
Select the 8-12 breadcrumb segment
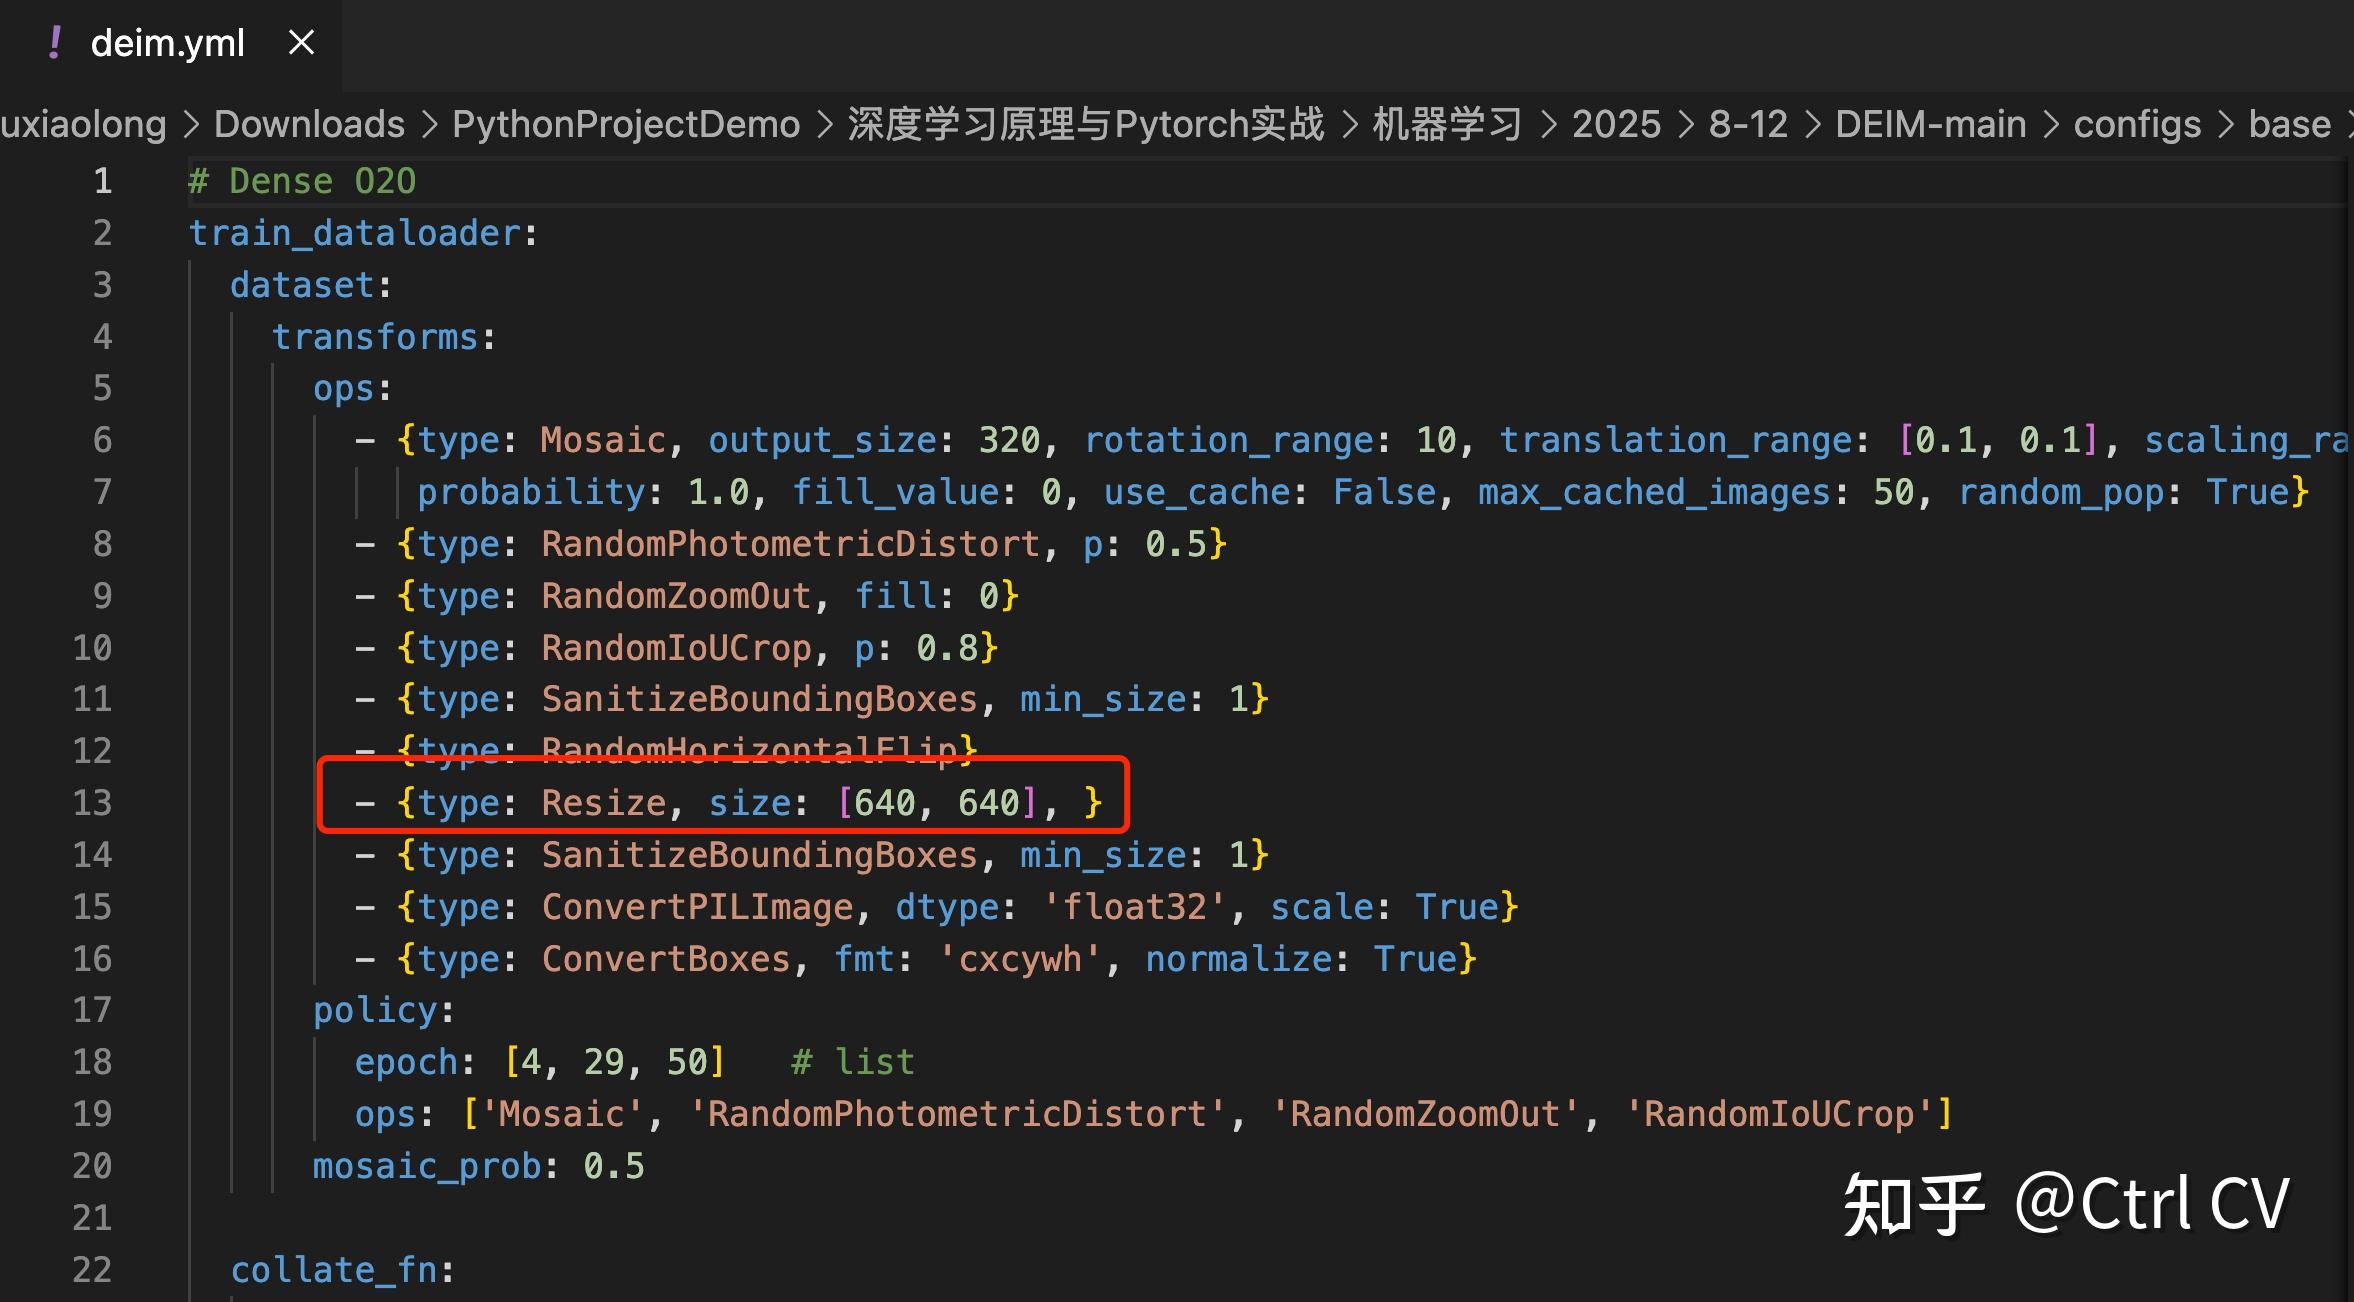coord(1747,124)
